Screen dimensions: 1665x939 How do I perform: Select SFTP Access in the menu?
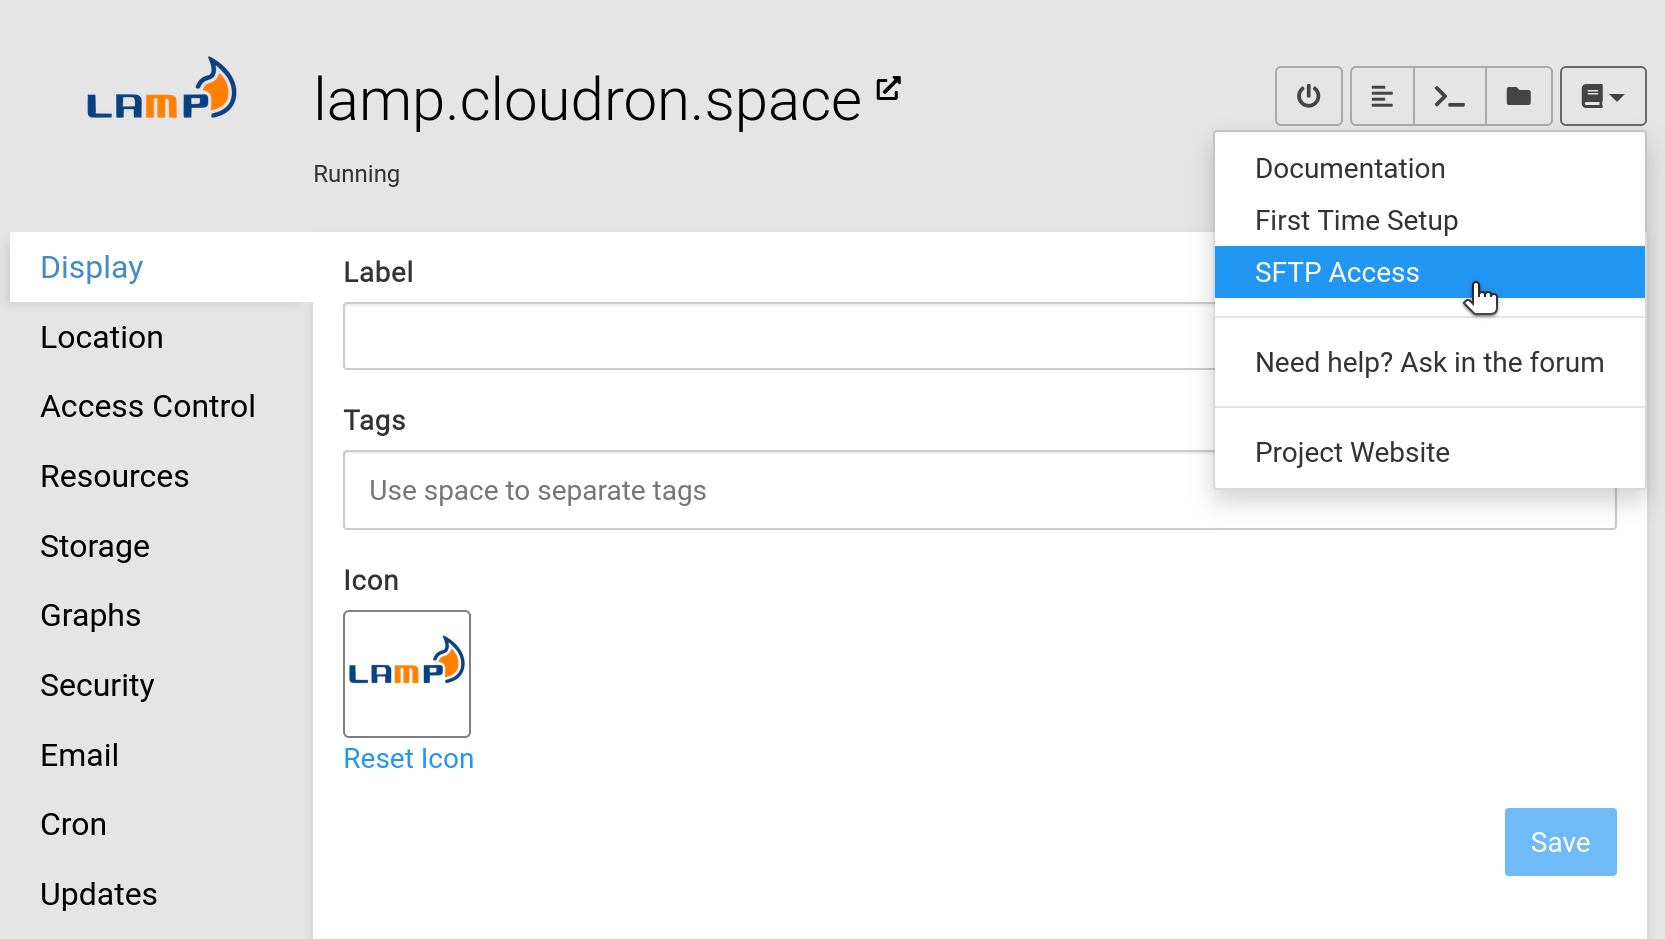pyautogui.click(x=1336, y=273)
